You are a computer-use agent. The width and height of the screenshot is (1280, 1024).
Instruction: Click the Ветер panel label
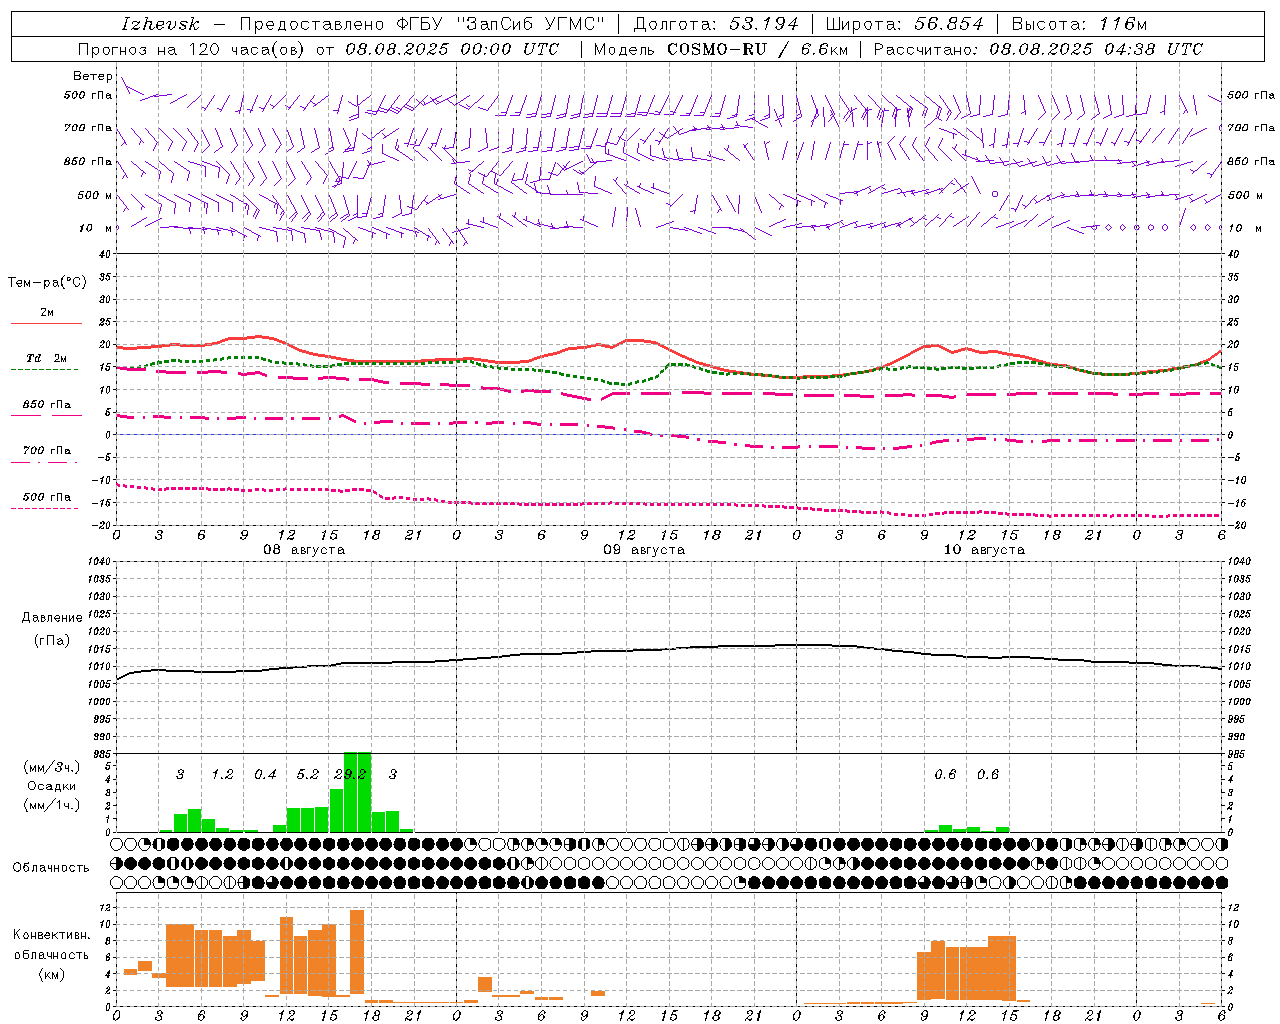coord(92,76)
